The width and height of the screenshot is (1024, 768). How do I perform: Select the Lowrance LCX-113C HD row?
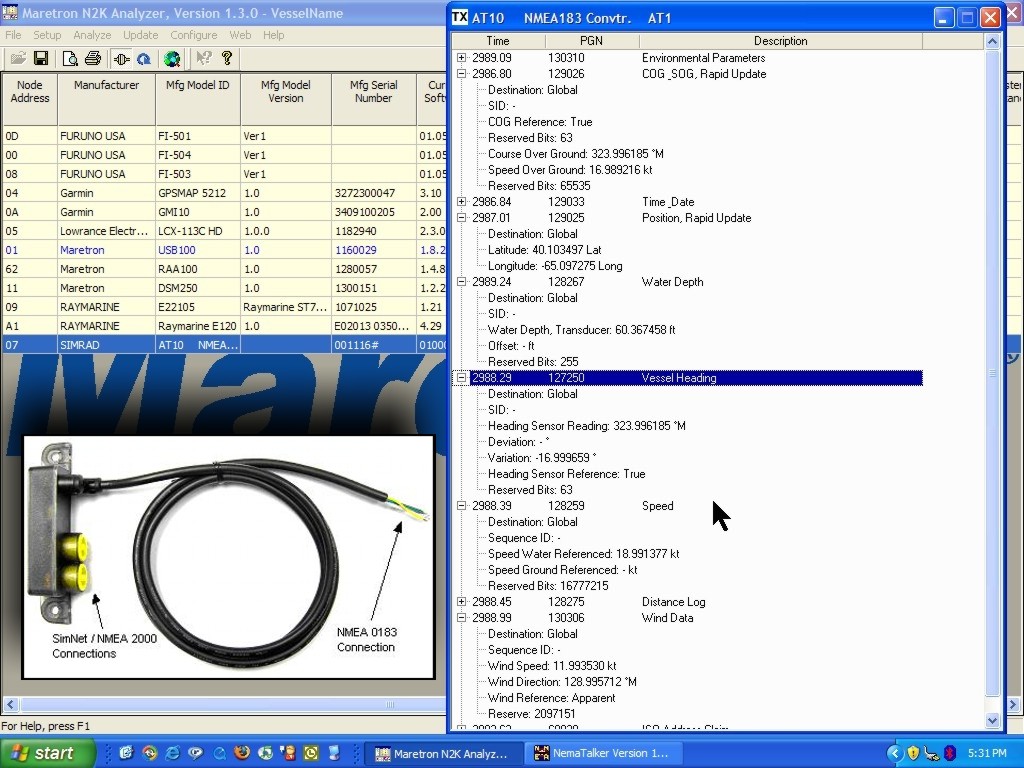[x=225, y=231]
